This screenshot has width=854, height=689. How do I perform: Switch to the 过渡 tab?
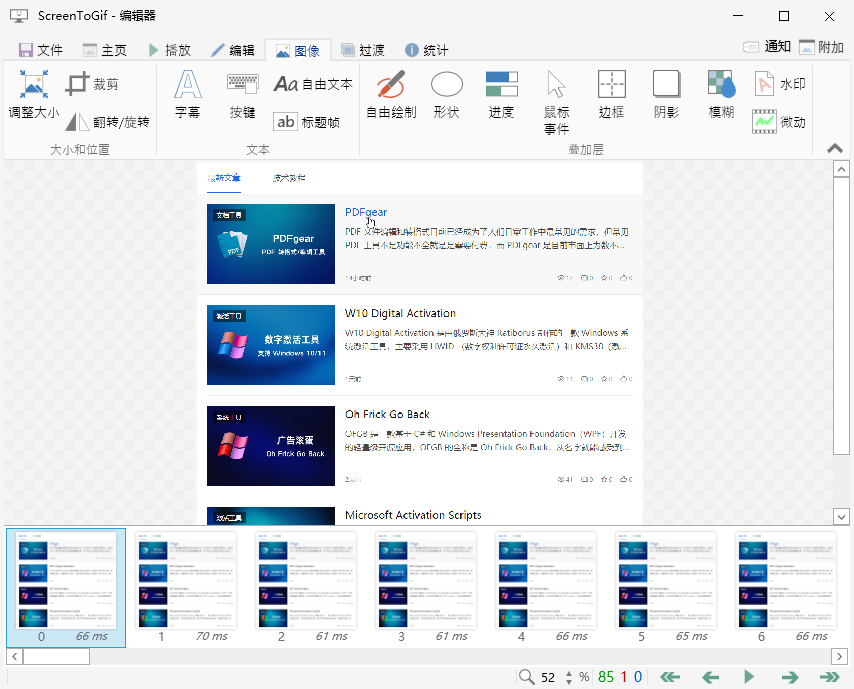[x=363, y=50]
